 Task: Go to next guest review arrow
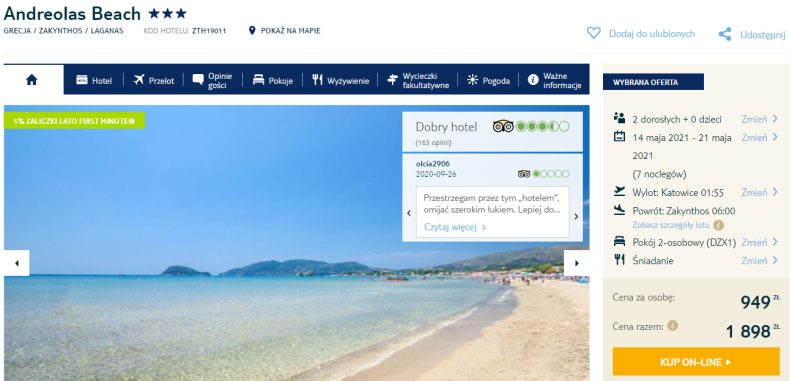click(x=576, y=217)
